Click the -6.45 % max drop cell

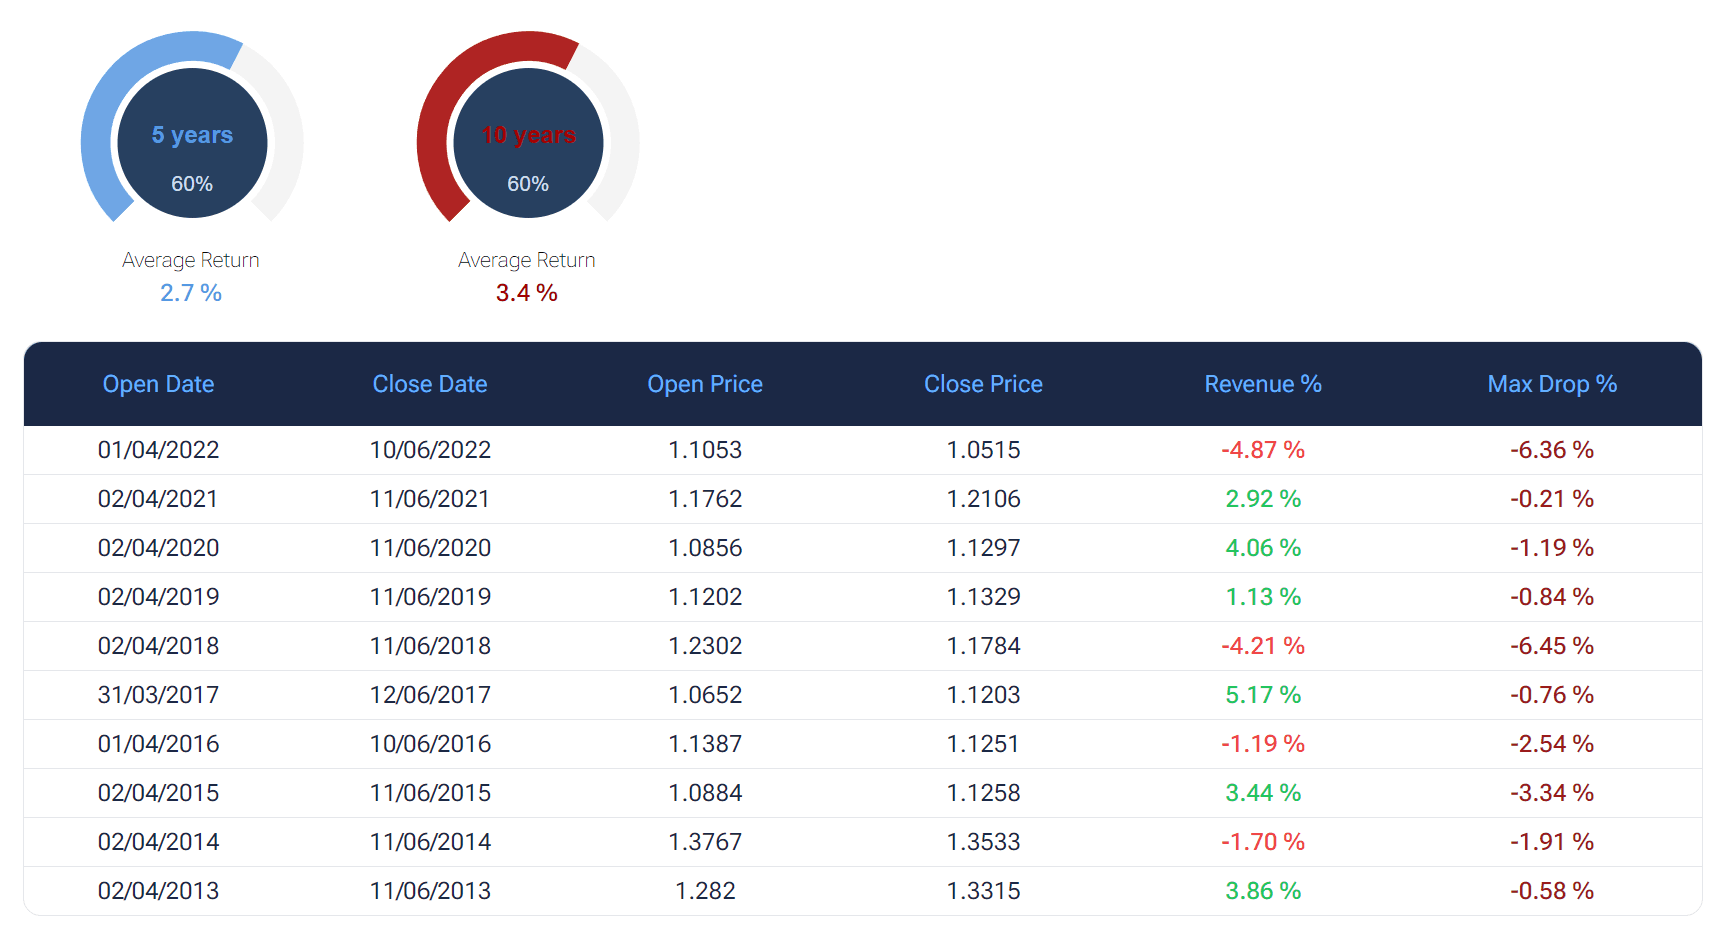pos(1552,646)
